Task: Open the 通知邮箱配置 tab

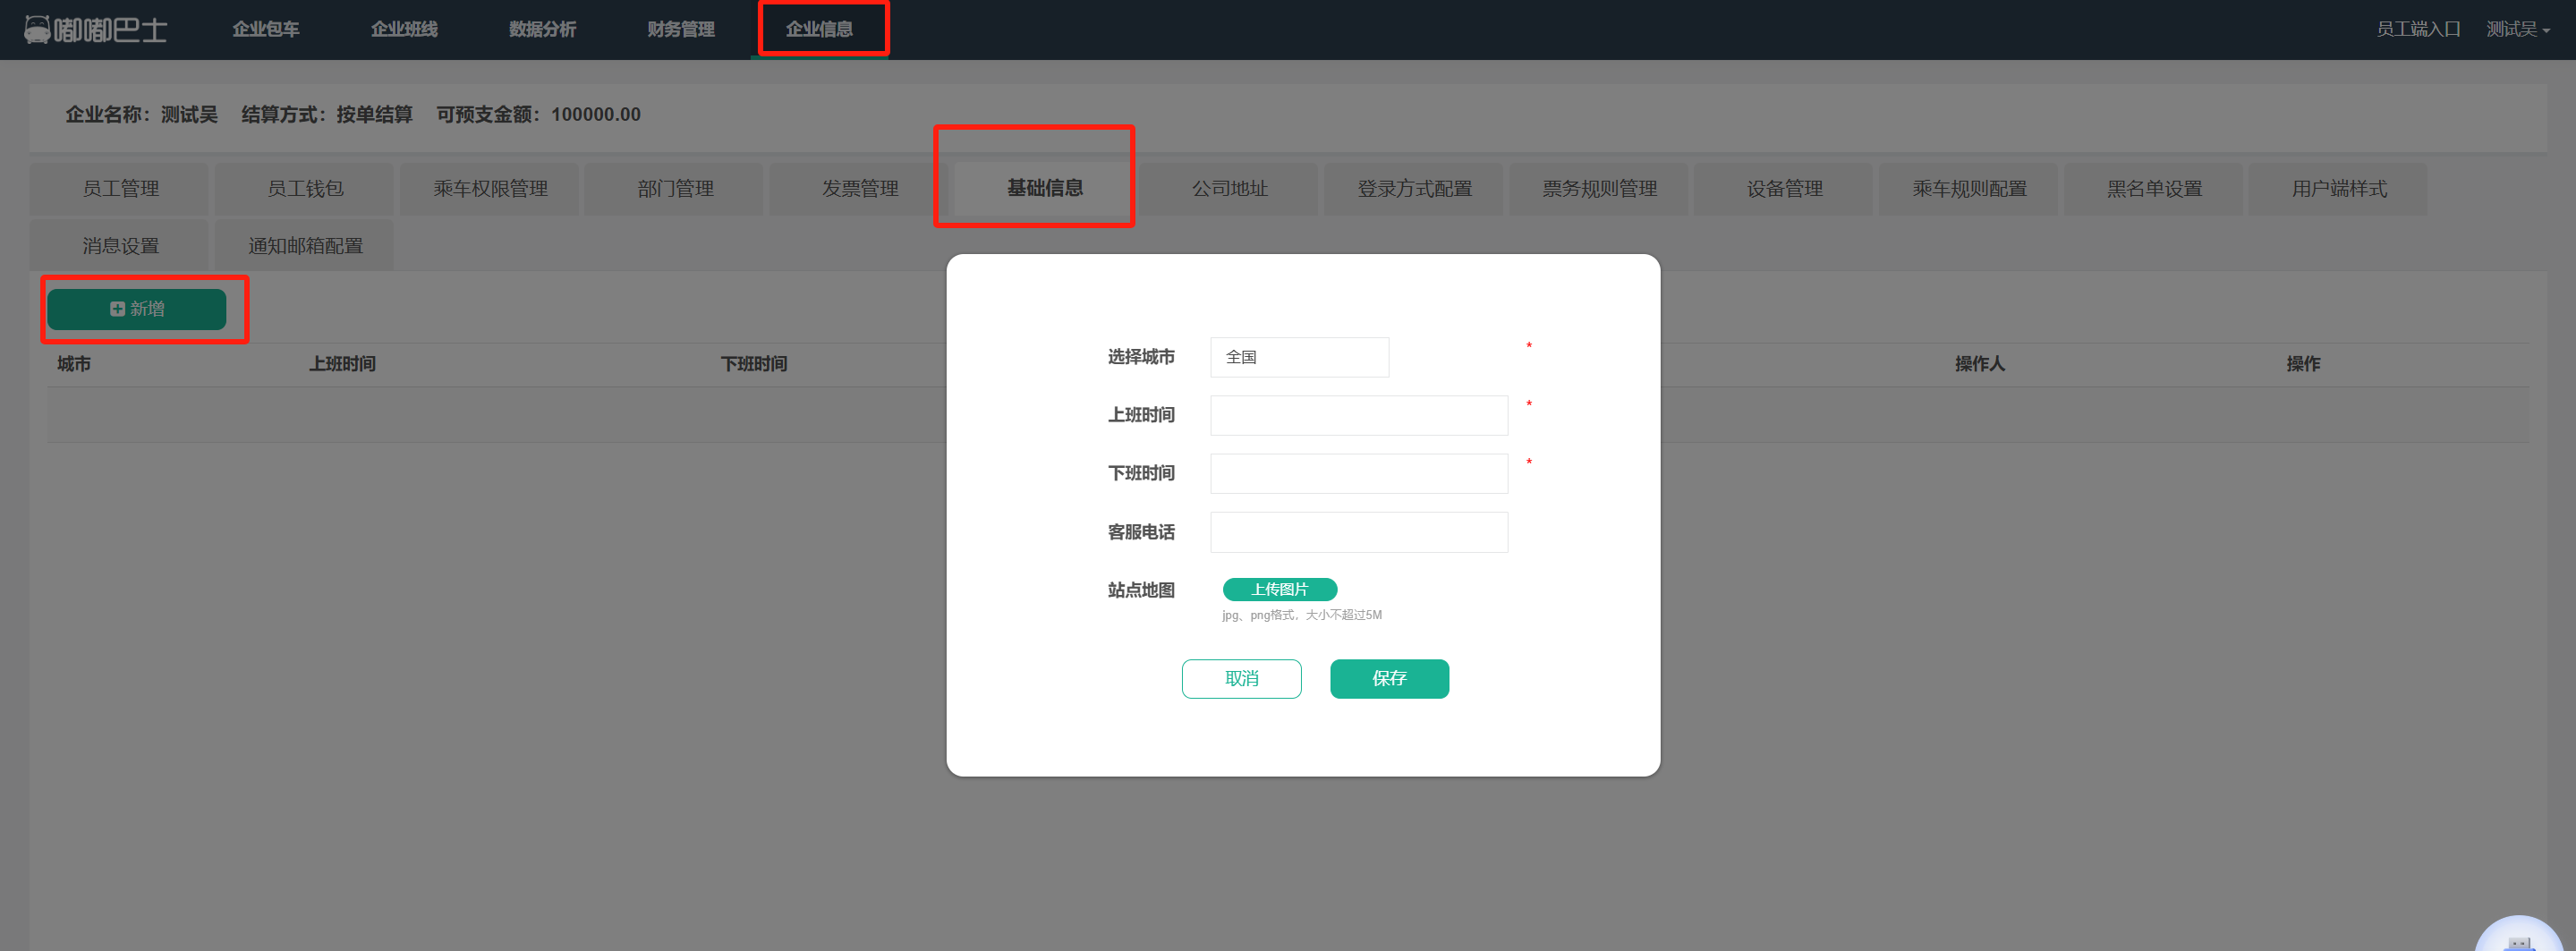Action: pos(305,245)
